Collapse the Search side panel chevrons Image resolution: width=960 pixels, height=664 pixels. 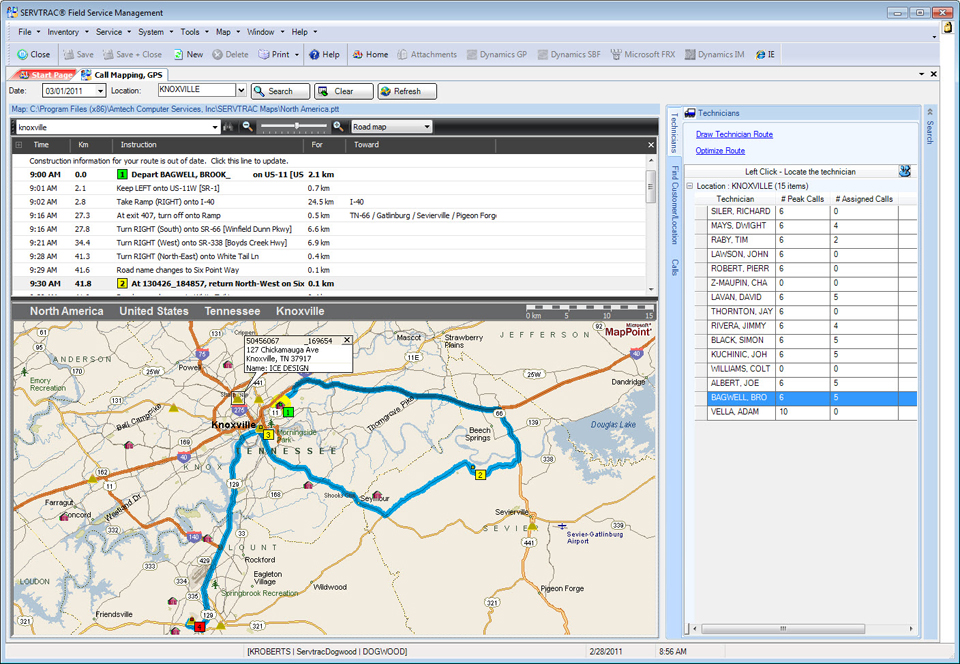[x=929, y=112]
